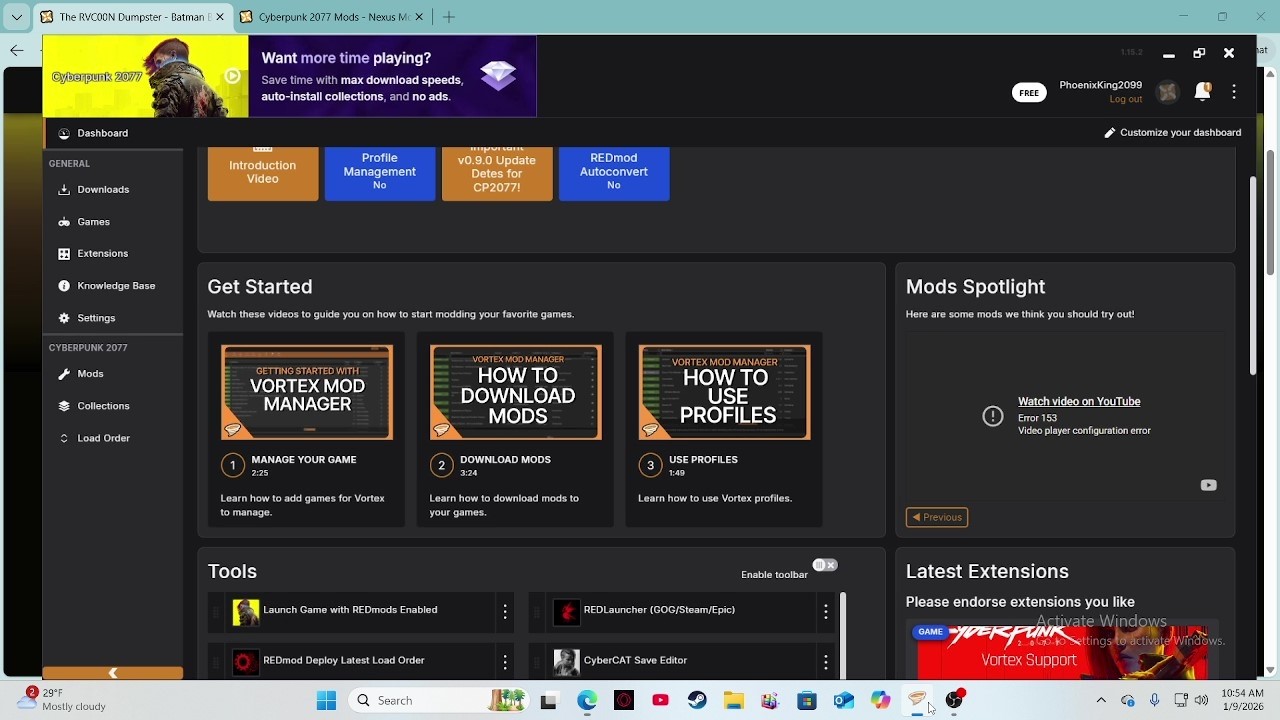Click the Previous button in Mods Spotlight
This screenshot has height=720, width=1280.
pos(937,517)
